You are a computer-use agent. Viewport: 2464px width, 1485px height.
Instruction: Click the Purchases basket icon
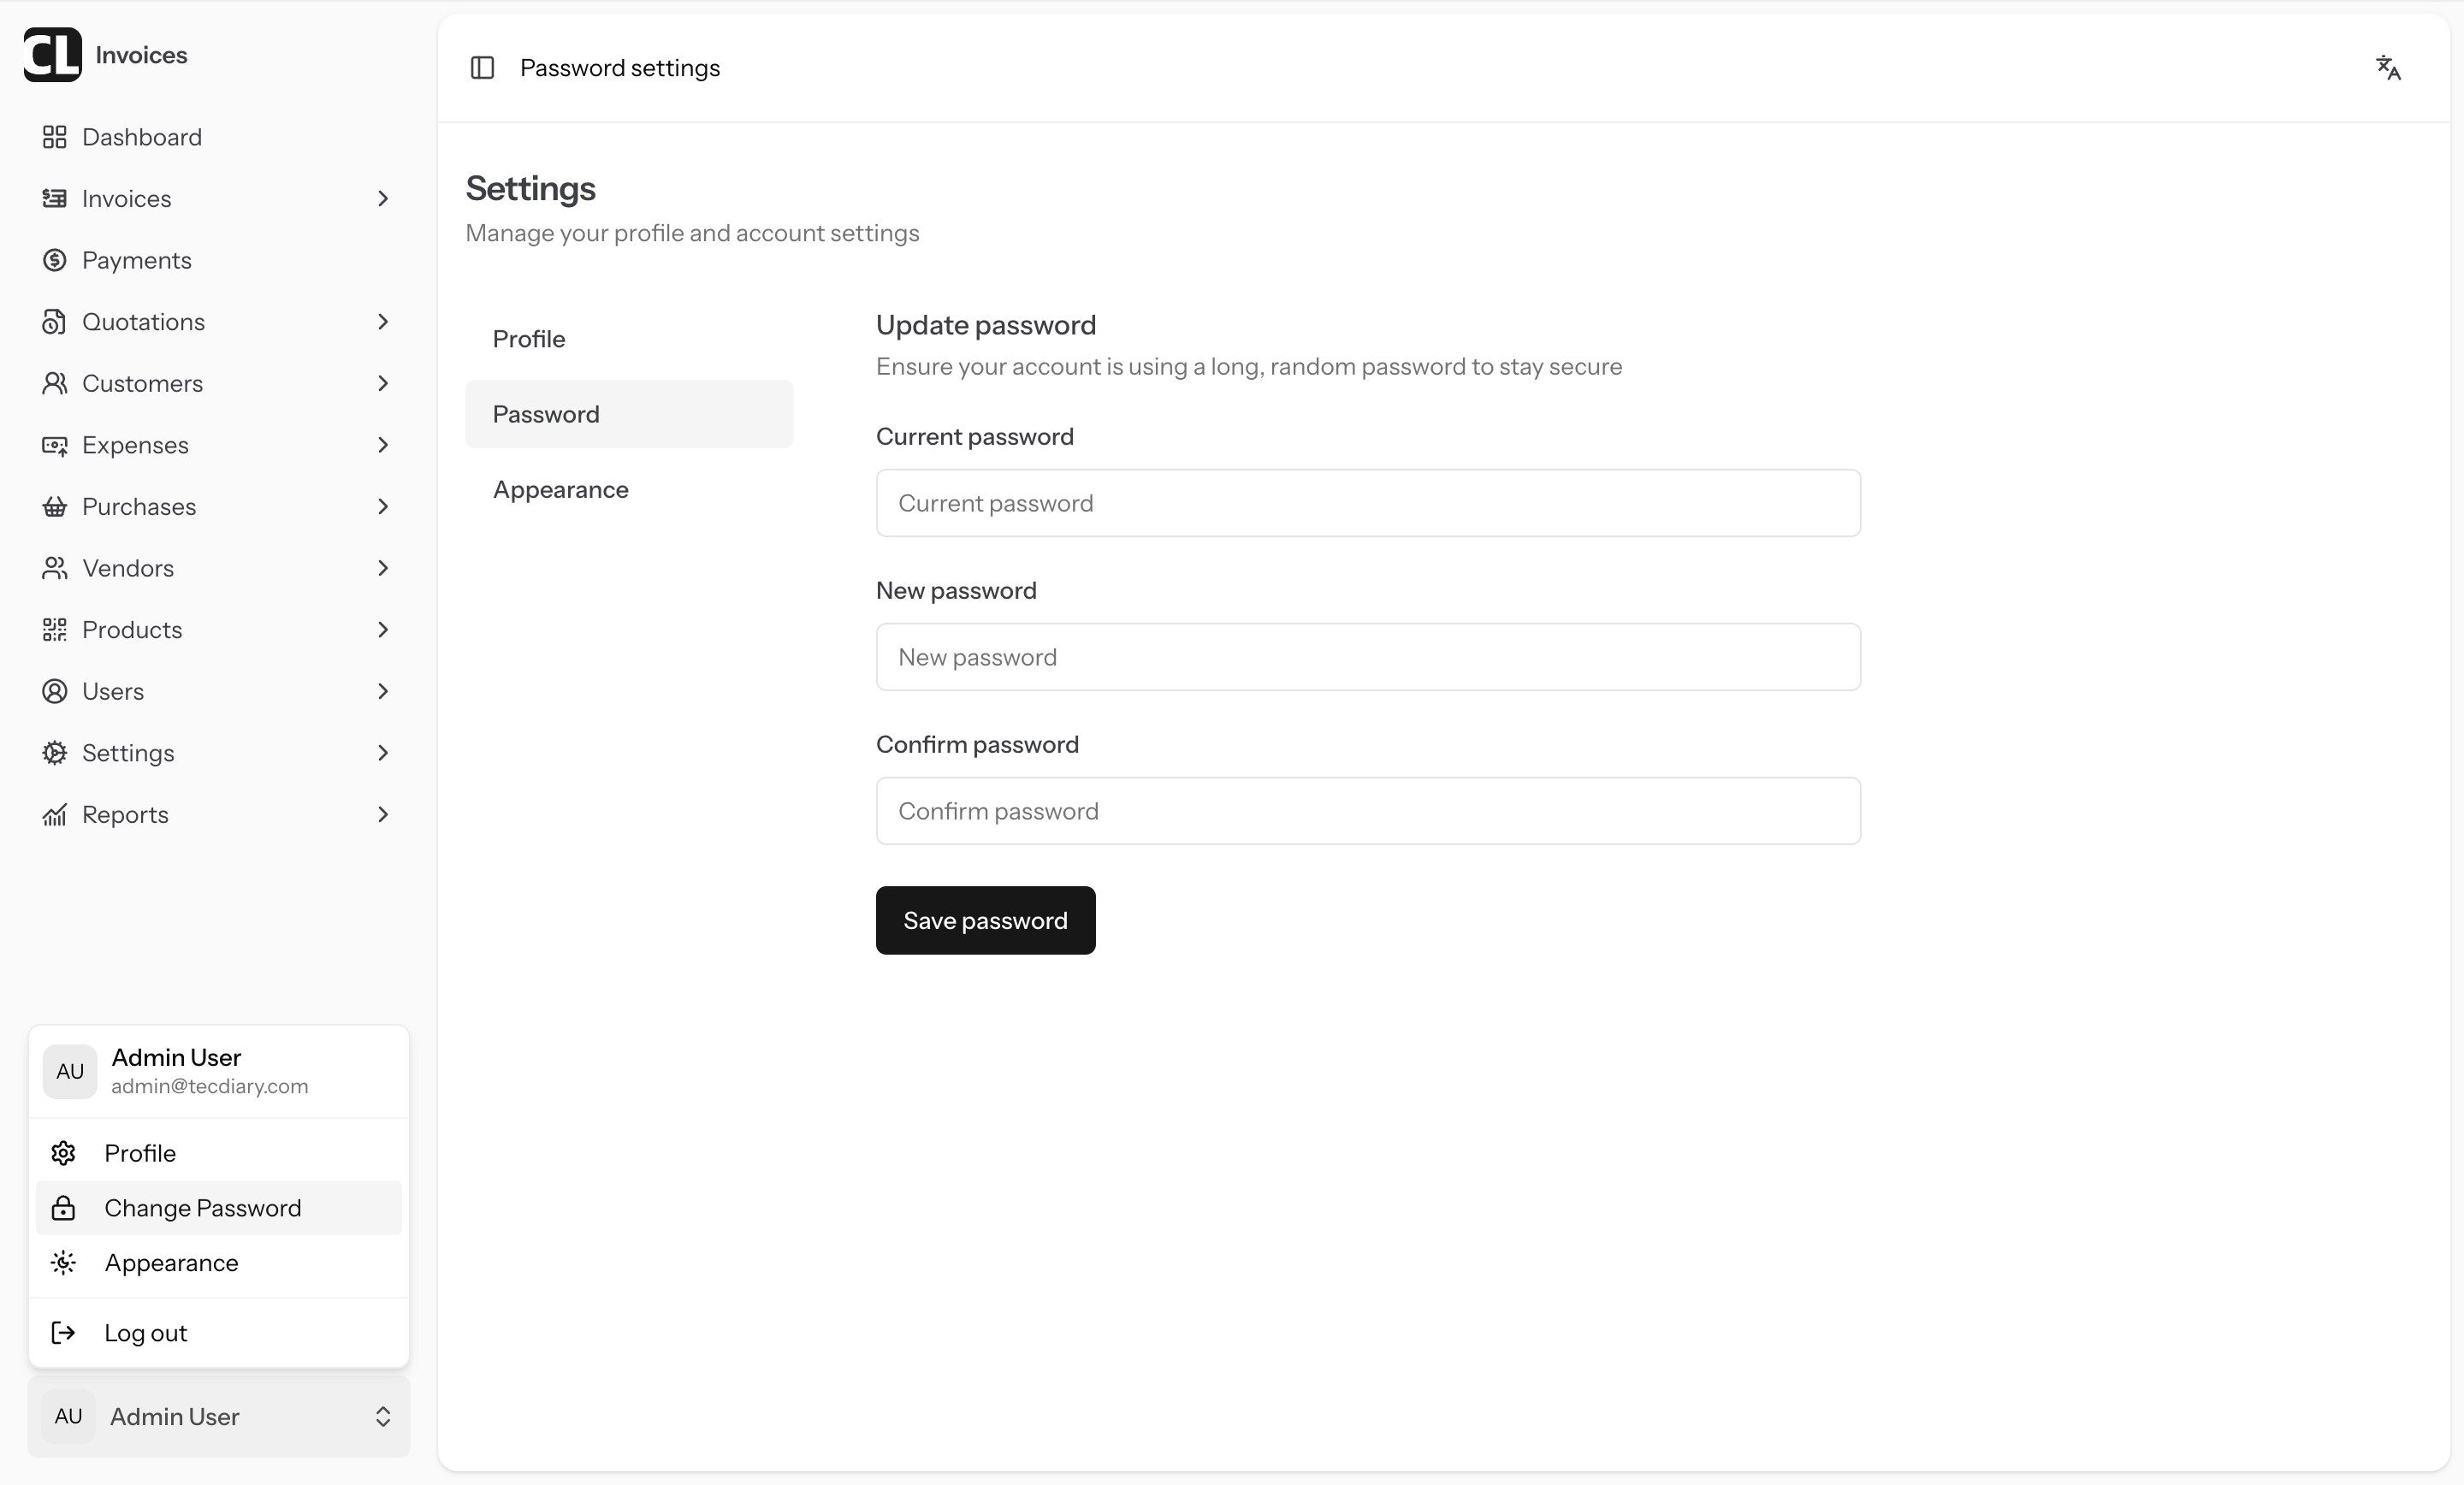pyautogui.click(x=55, y=507)
